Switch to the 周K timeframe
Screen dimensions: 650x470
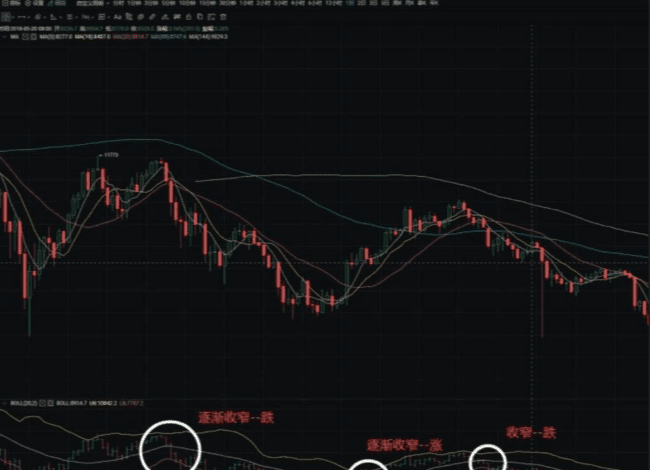click(x=397, y=3)
